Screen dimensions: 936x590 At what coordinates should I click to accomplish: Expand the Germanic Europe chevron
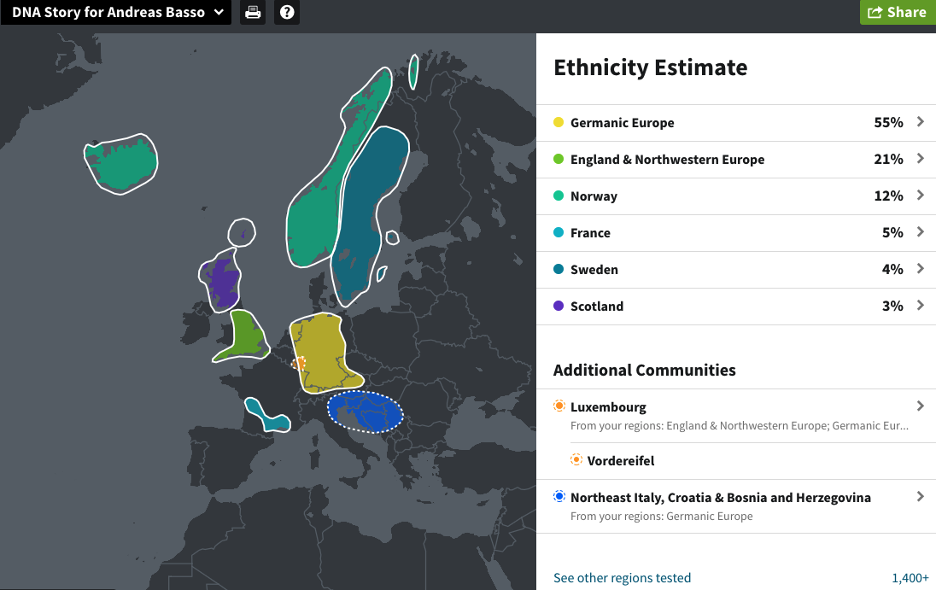coord(920,122)
